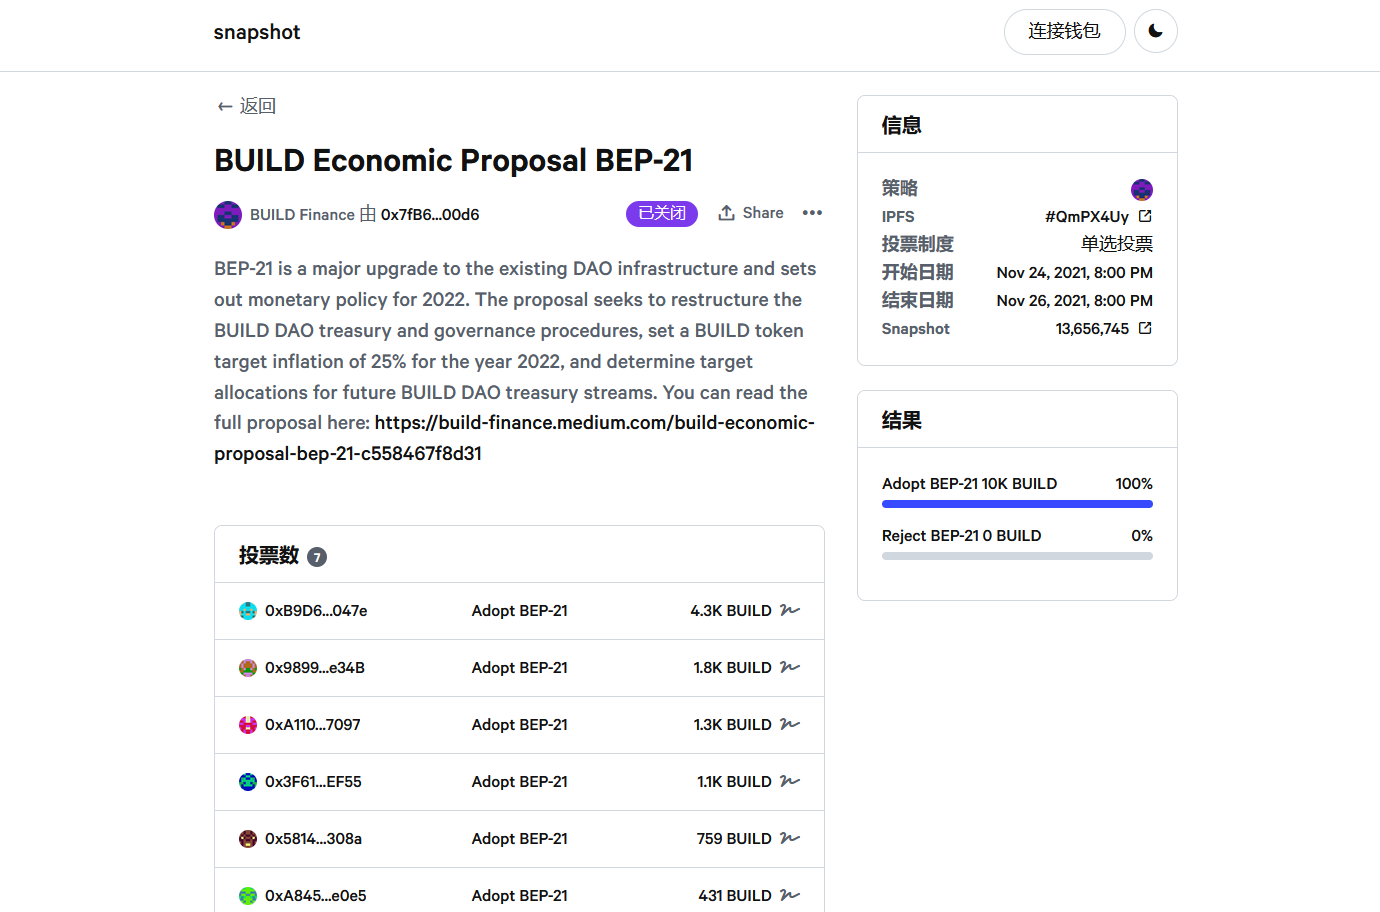
Task: Toggle dark mode moon icon
Action: (1155, 32)
